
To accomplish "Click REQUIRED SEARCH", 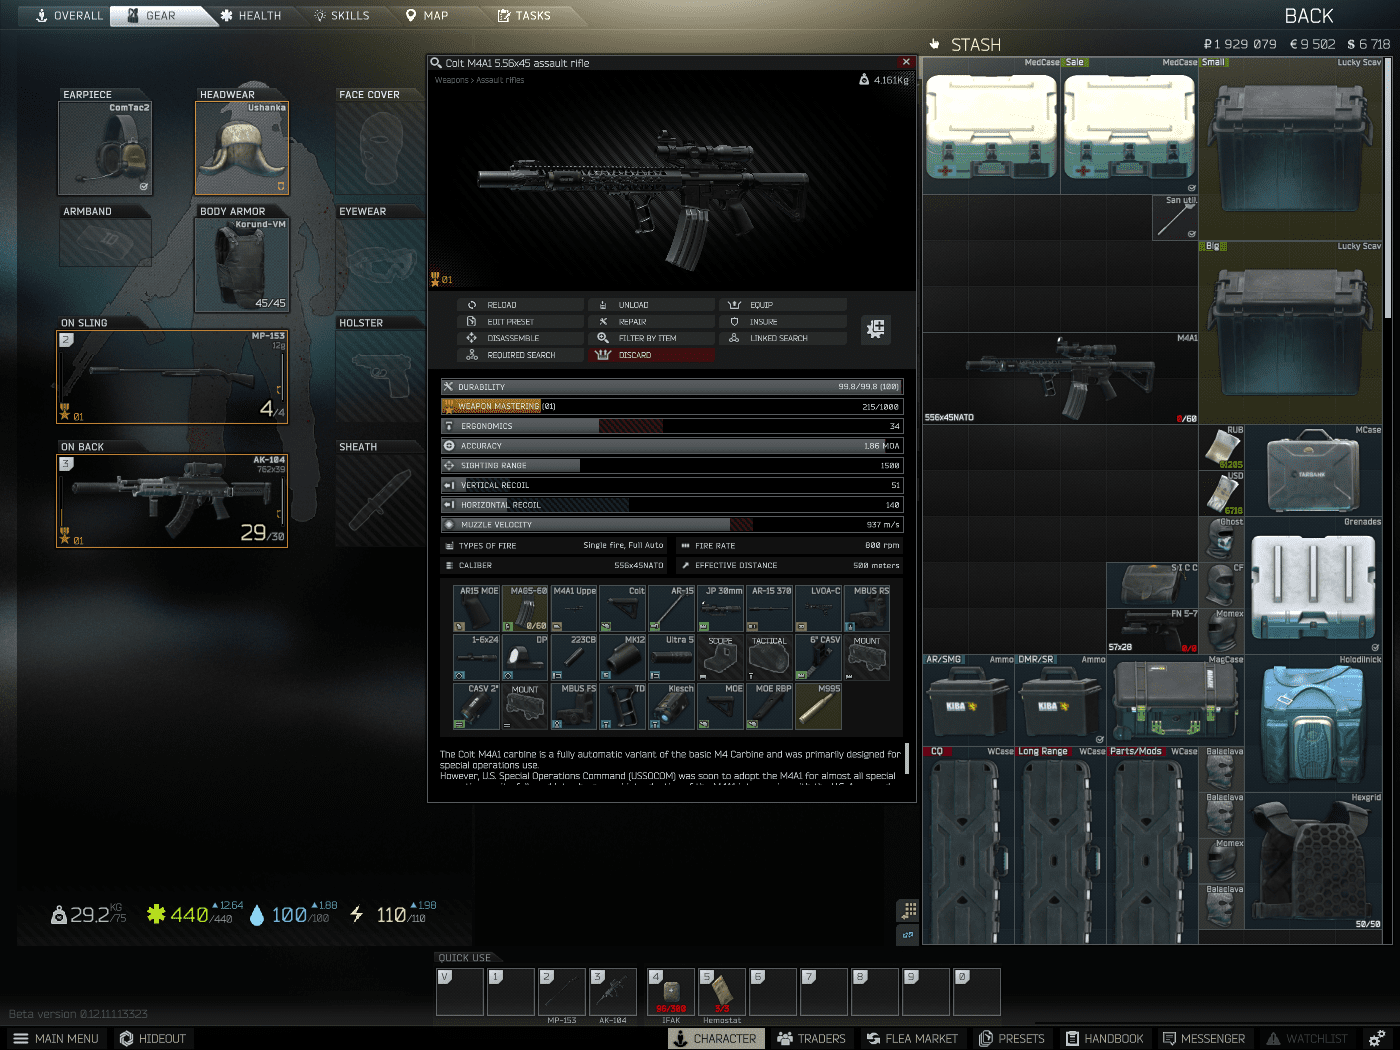I will [520, 355].
